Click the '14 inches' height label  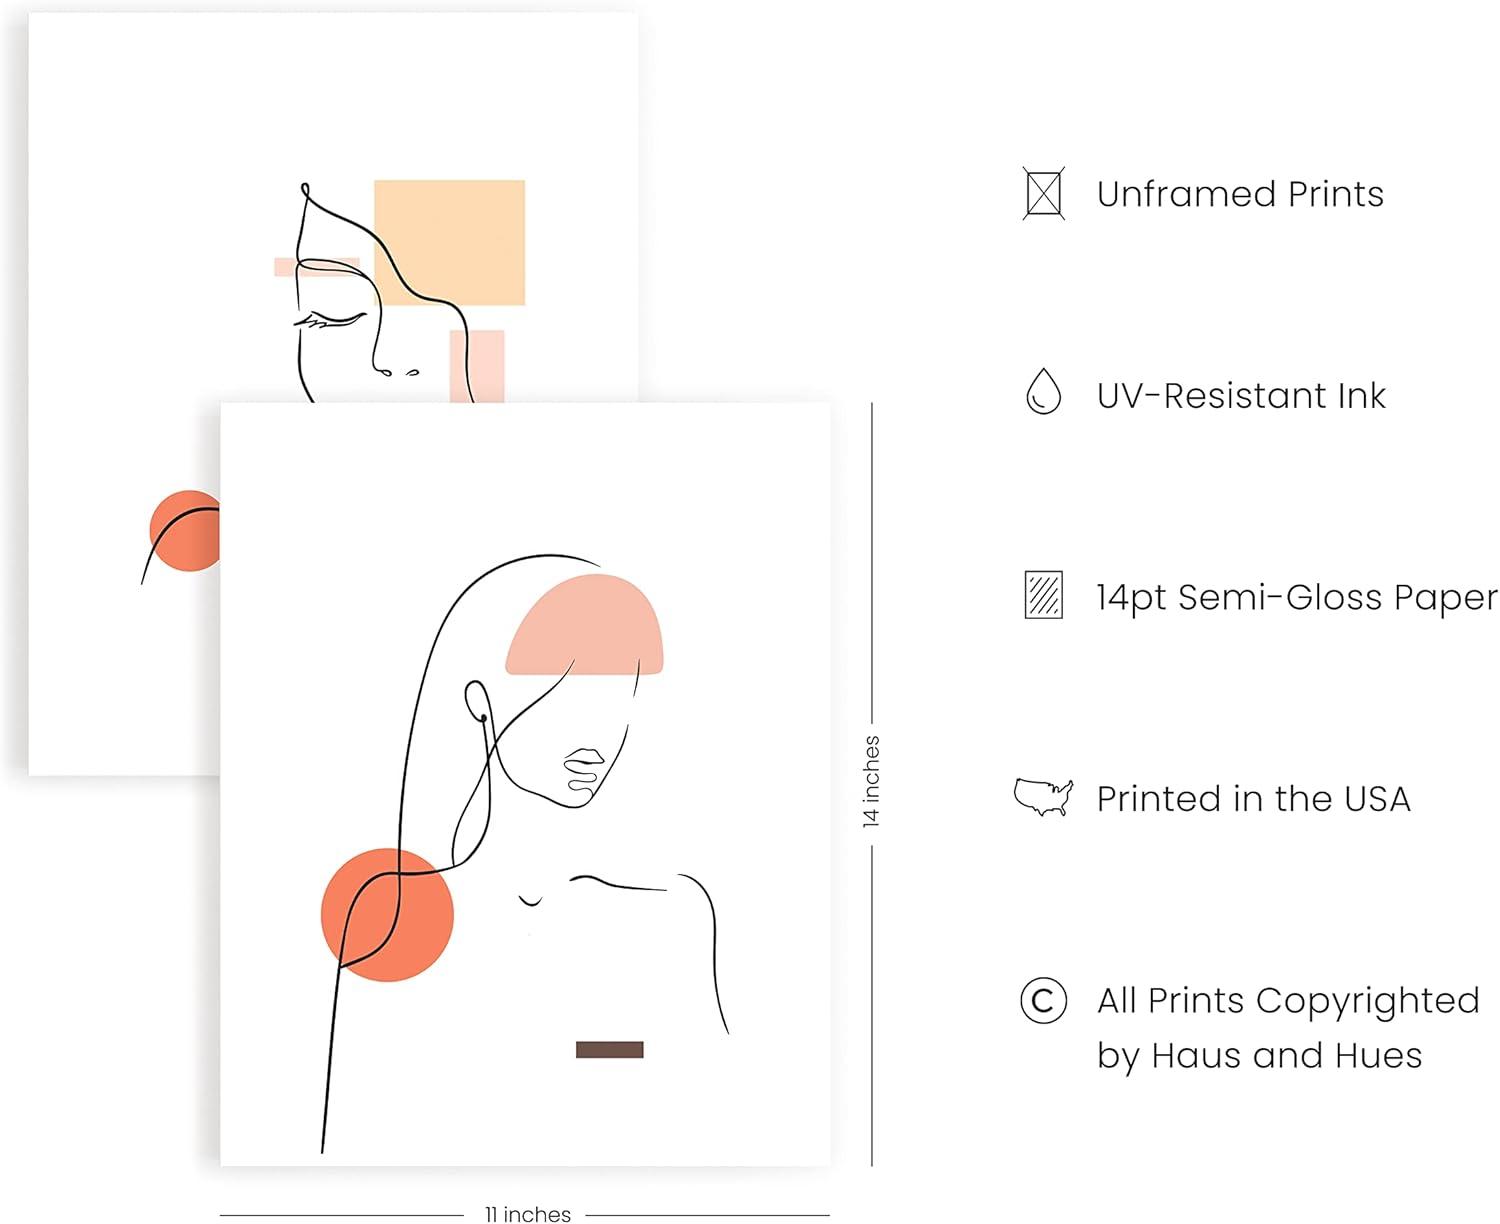point(871,781)
